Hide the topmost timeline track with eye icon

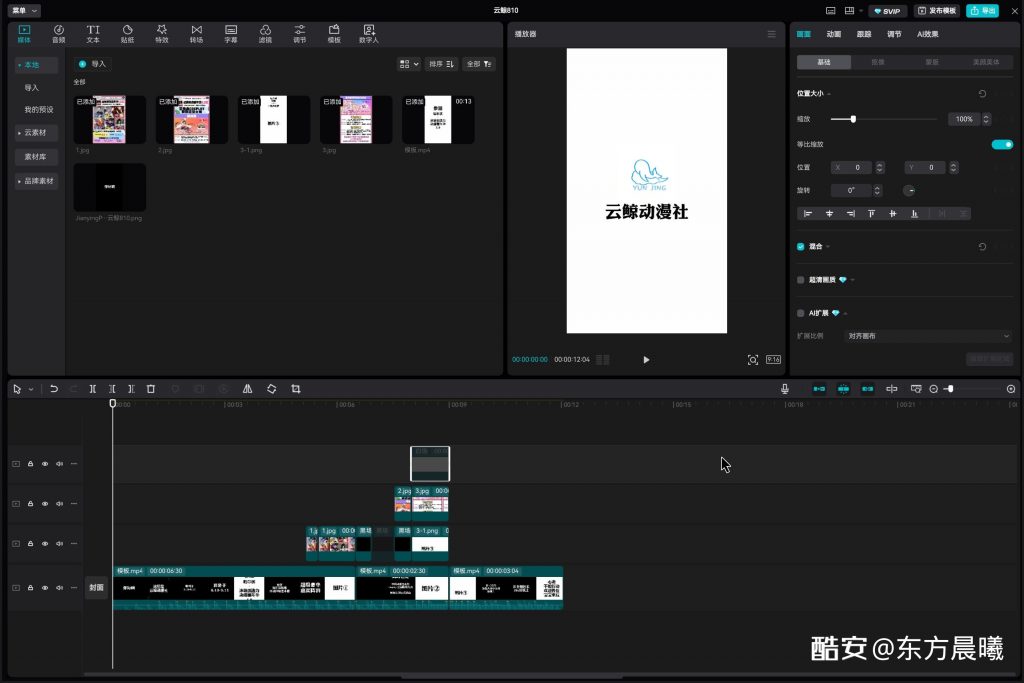45,464
